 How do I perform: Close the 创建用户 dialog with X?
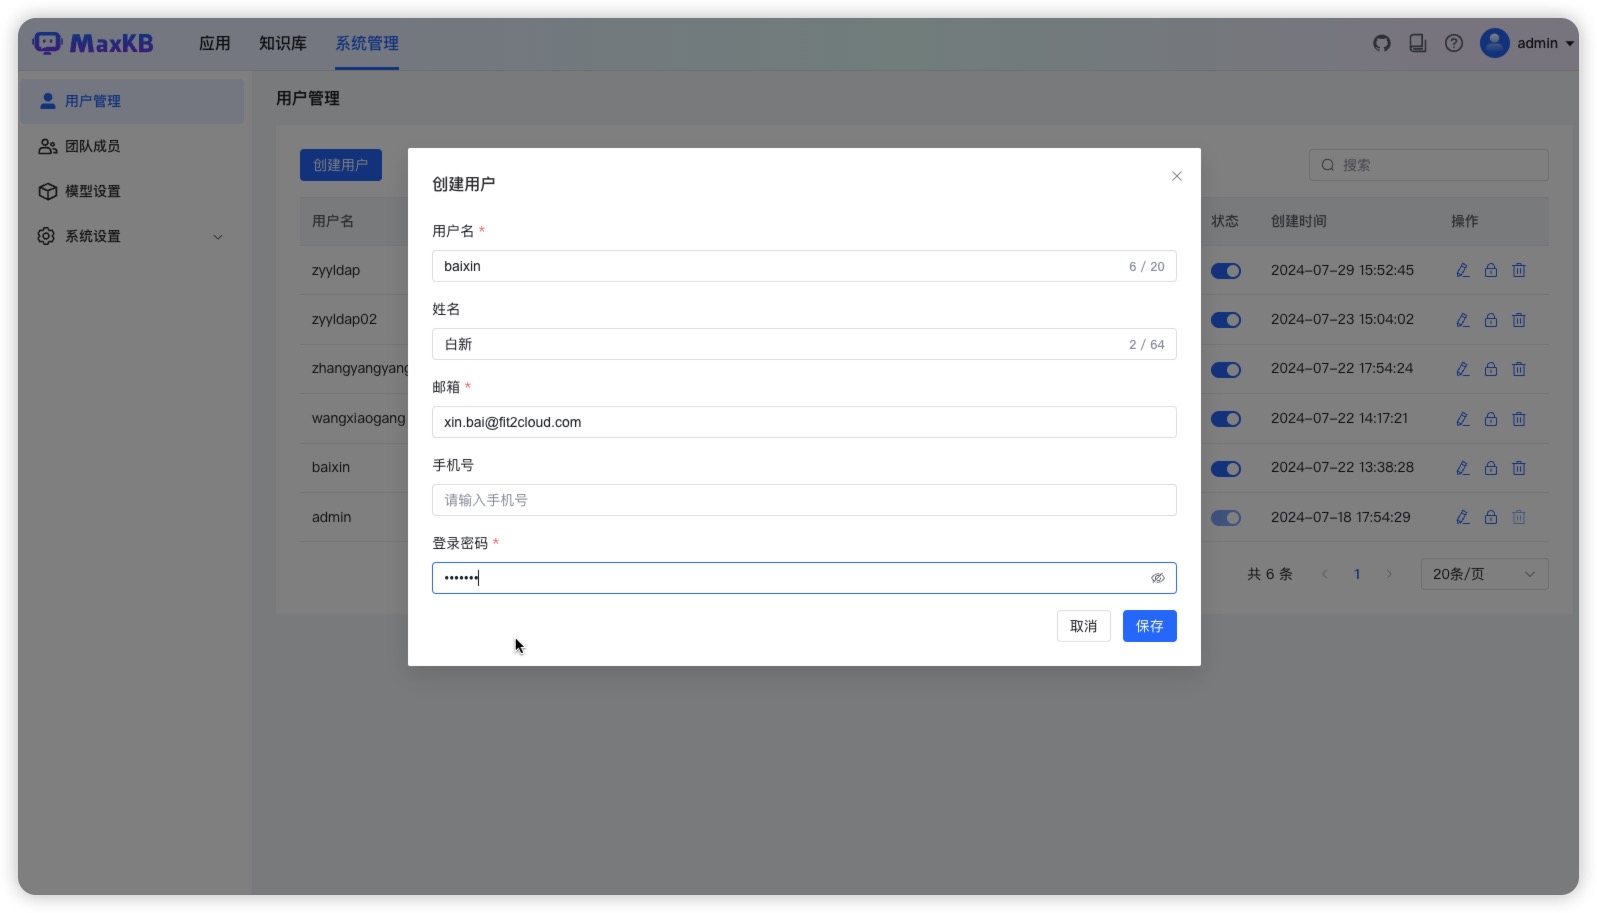tap(1176, 176)
